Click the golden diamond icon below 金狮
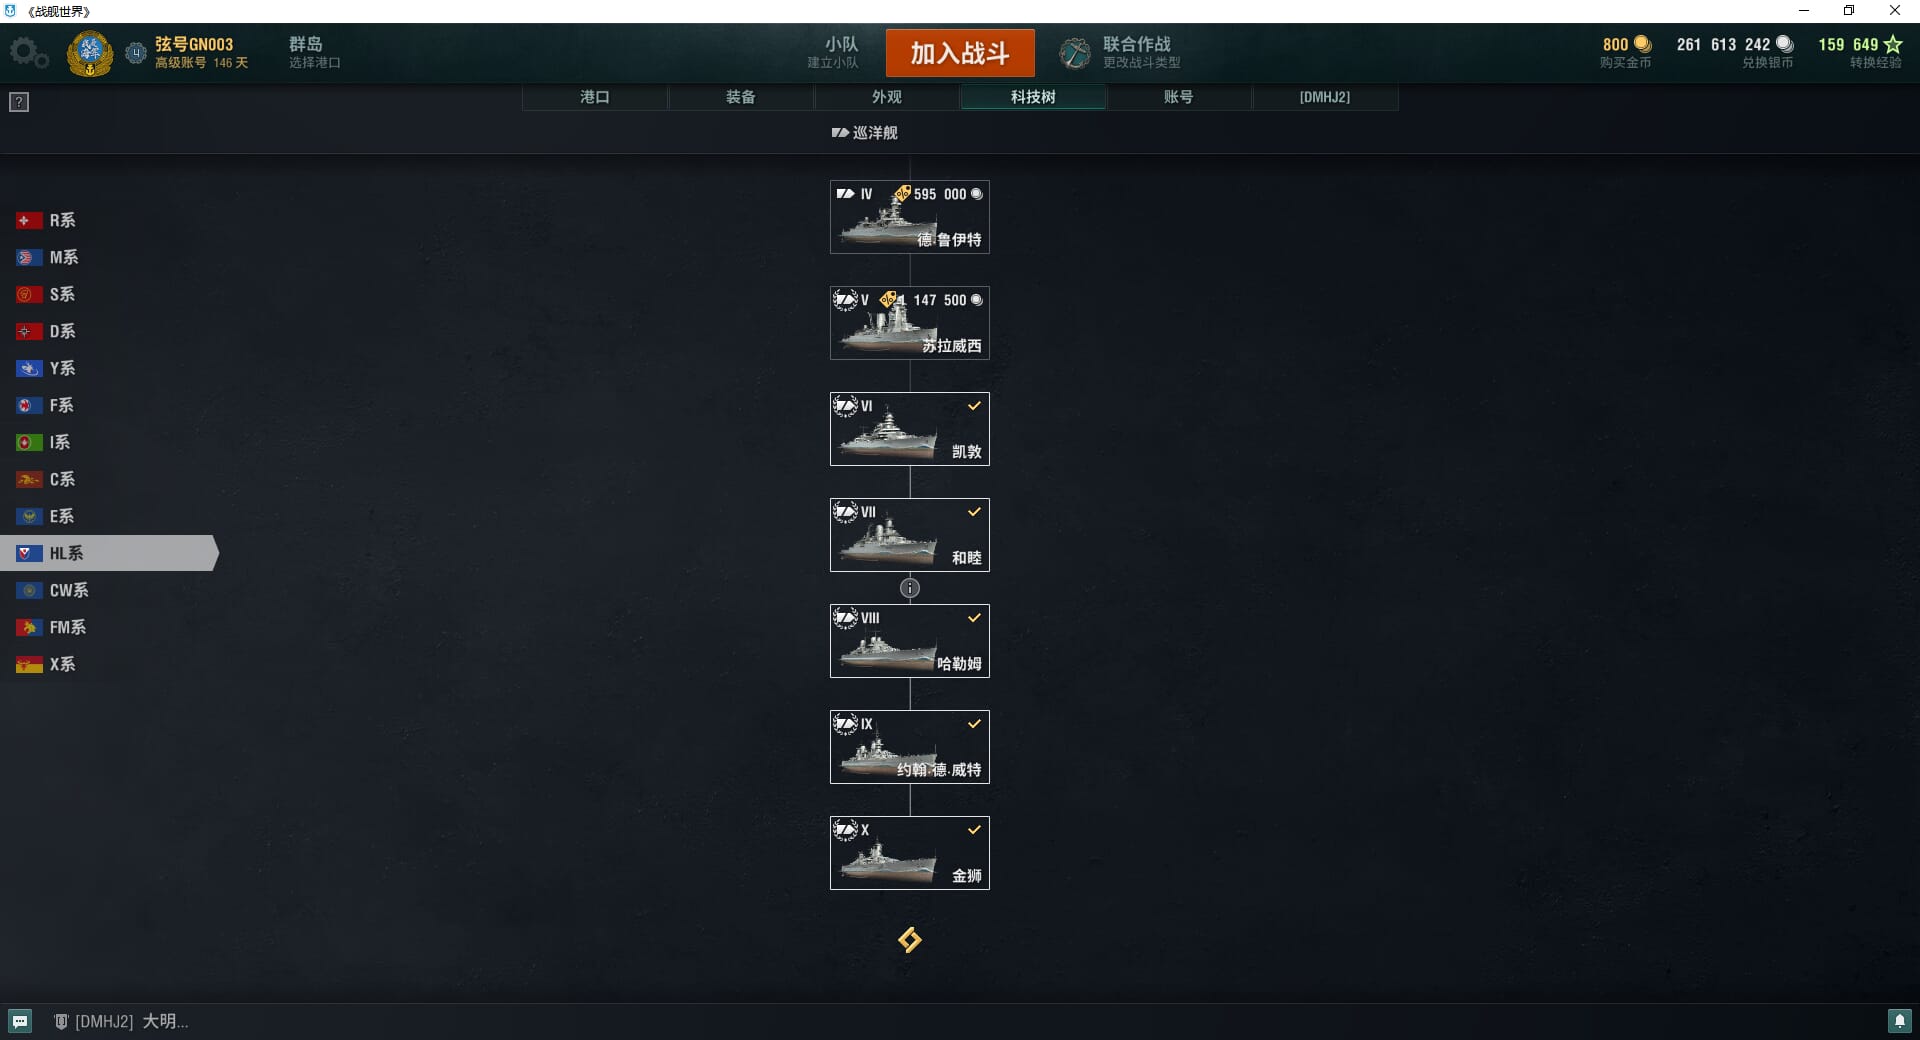Image resolution: width=1920 pixels, height=1040 pixels. click(909, 940)
